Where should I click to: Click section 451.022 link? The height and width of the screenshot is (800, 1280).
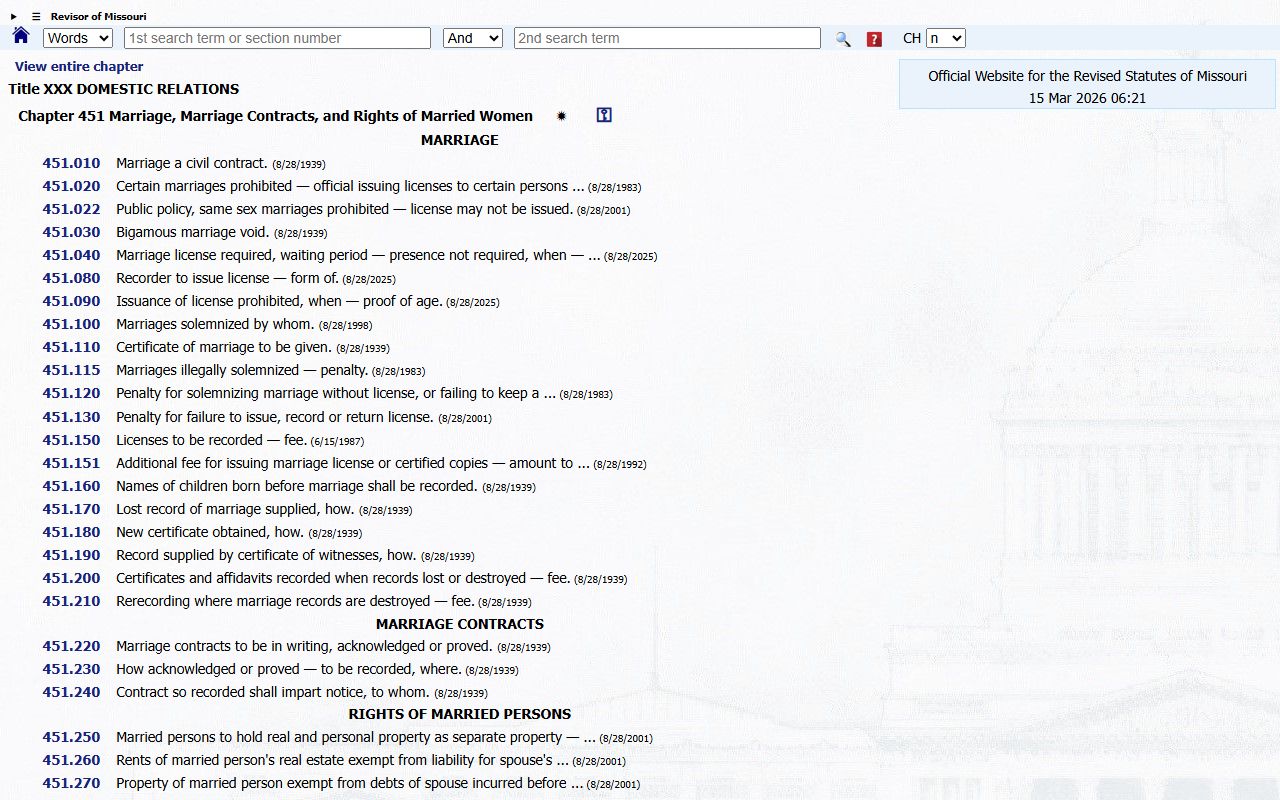(x=71, y=209)
